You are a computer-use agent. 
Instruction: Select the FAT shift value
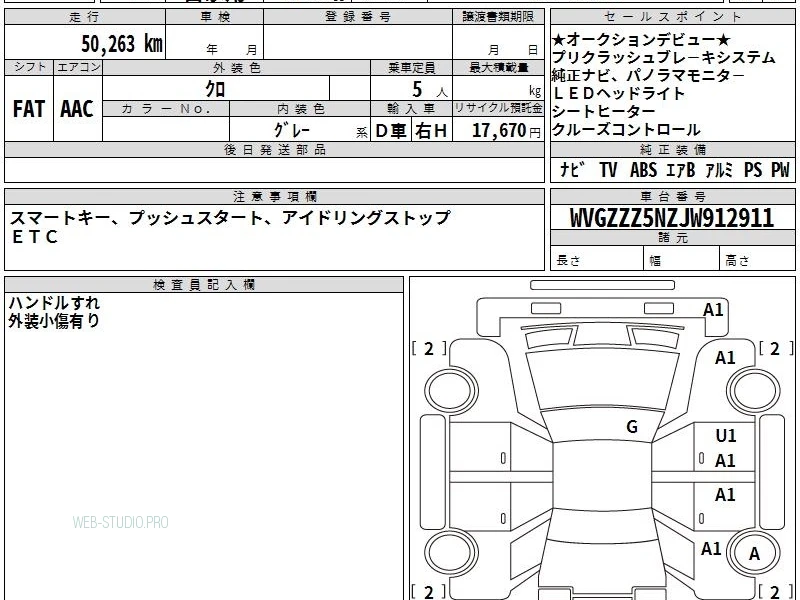(x=29, y=109)
